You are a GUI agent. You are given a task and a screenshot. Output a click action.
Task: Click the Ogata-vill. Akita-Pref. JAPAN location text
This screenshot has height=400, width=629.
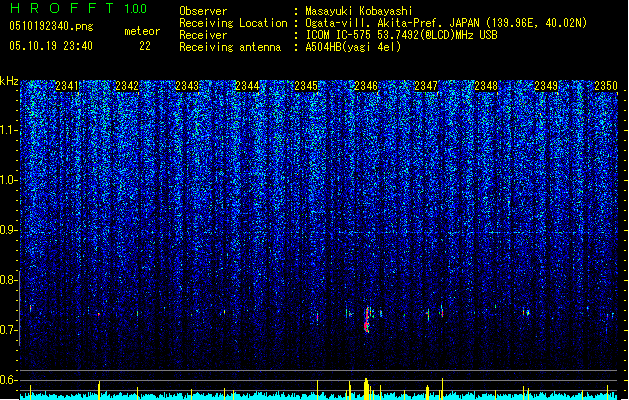392,23
